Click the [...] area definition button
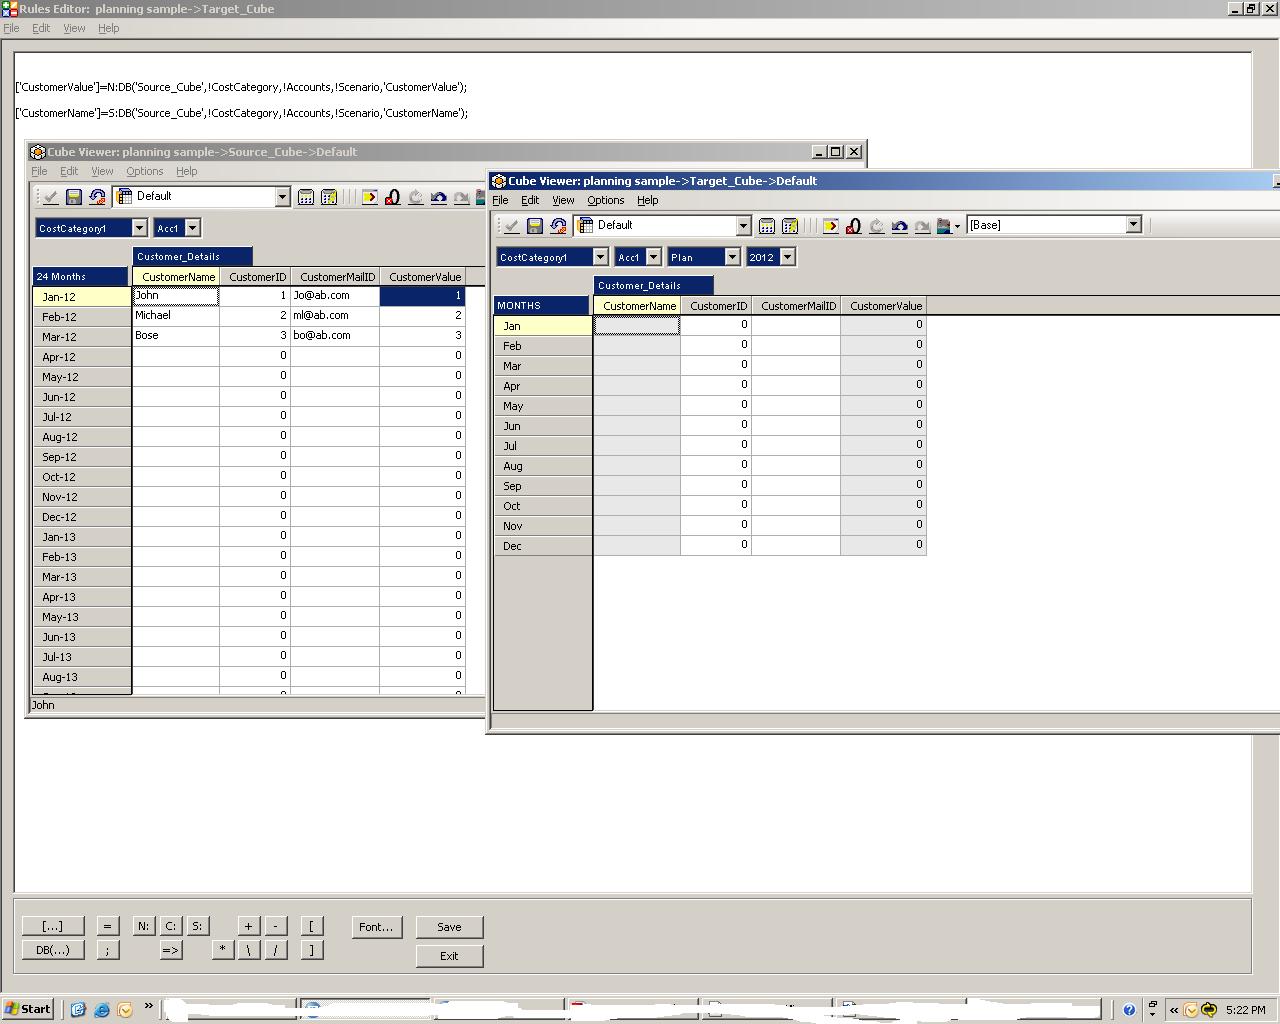 click(53, 926)
